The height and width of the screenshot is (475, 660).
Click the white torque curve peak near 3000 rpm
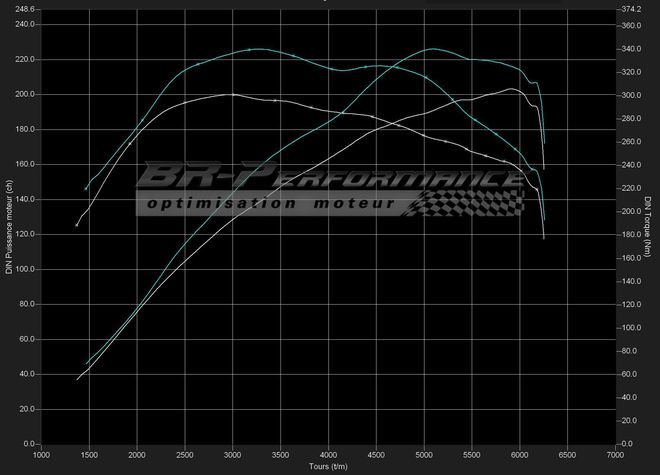click(232, 94)
